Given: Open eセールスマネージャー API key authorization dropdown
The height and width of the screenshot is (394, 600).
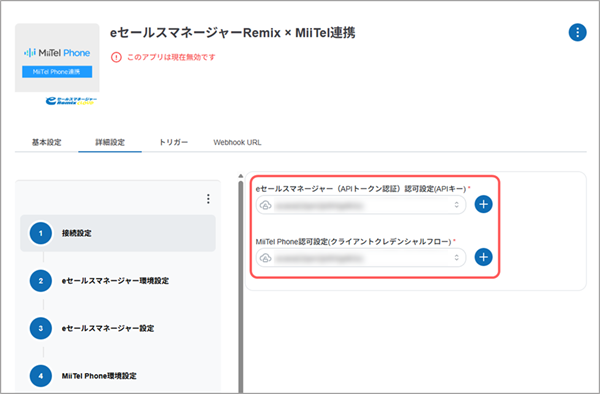Looking at the screenshot, I should point(361,205).
